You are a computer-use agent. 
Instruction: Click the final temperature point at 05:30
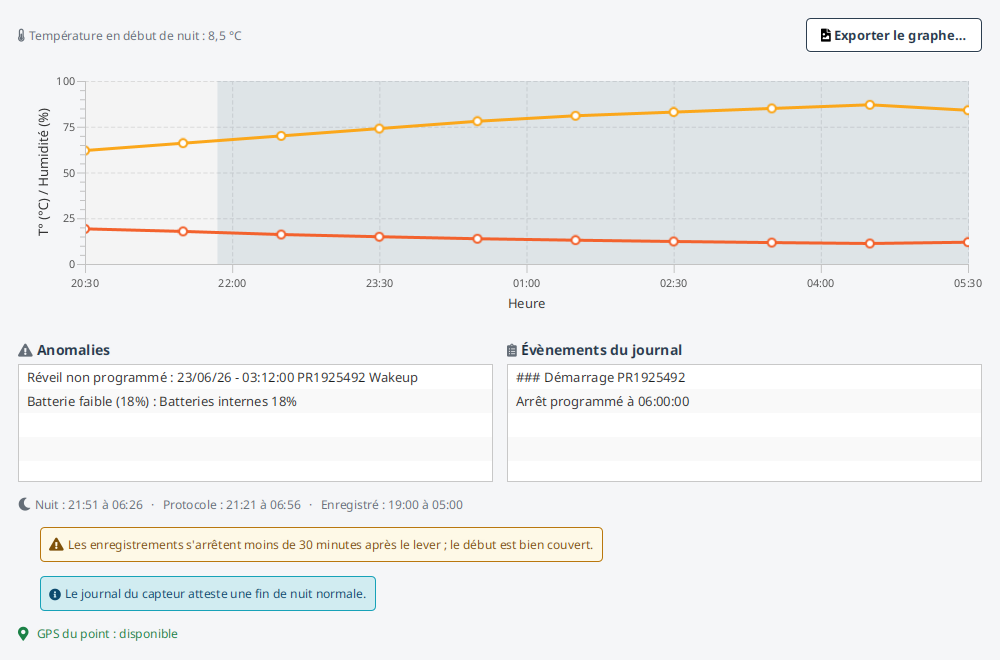tap(967, 242)
